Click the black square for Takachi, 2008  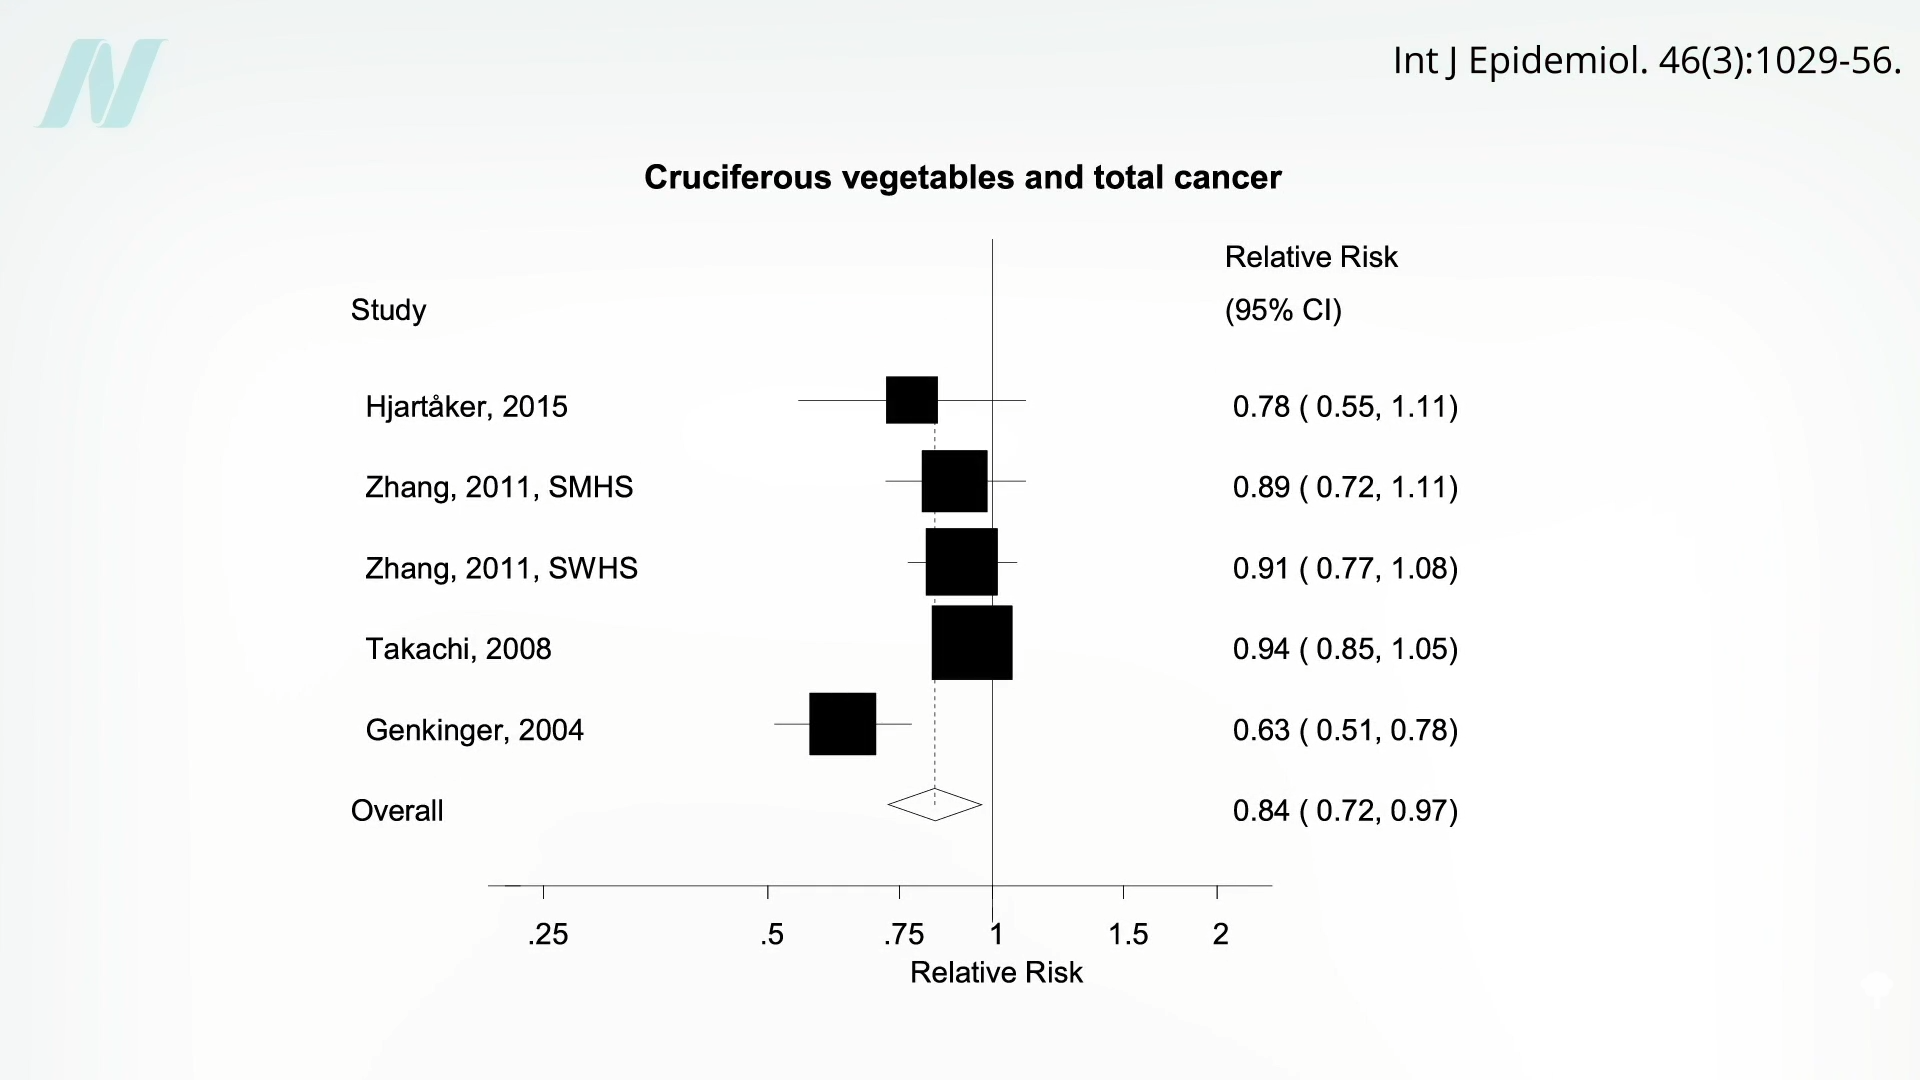972,643
